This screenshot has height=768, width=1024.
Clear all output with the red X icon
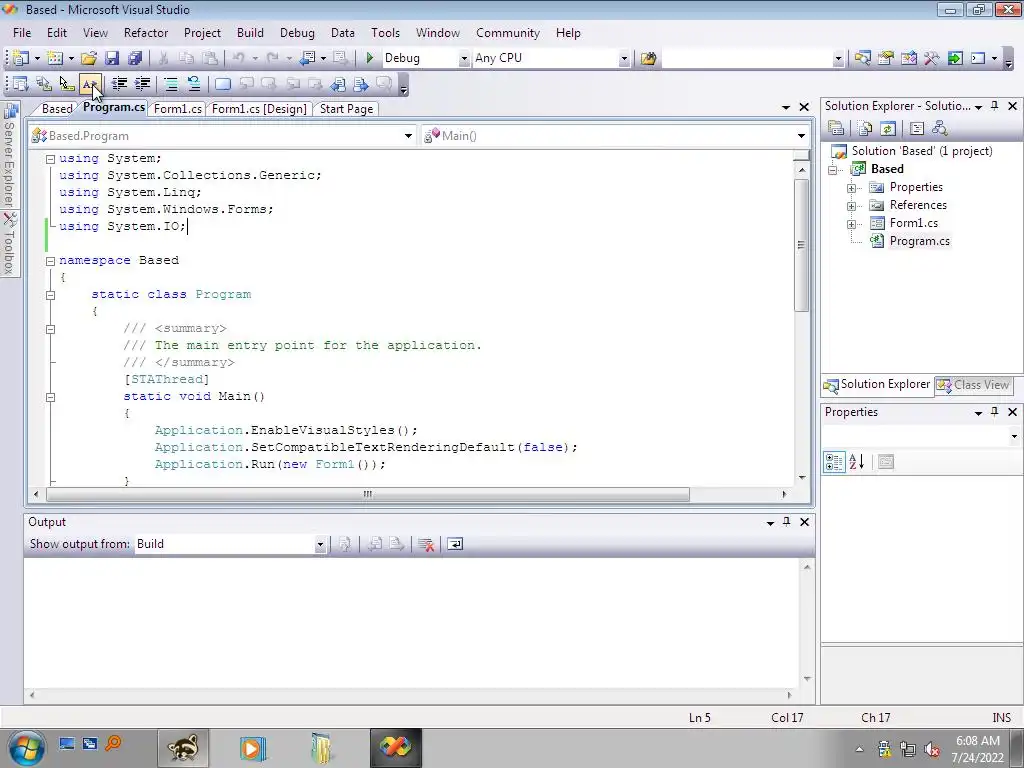[x=426, y=544]
